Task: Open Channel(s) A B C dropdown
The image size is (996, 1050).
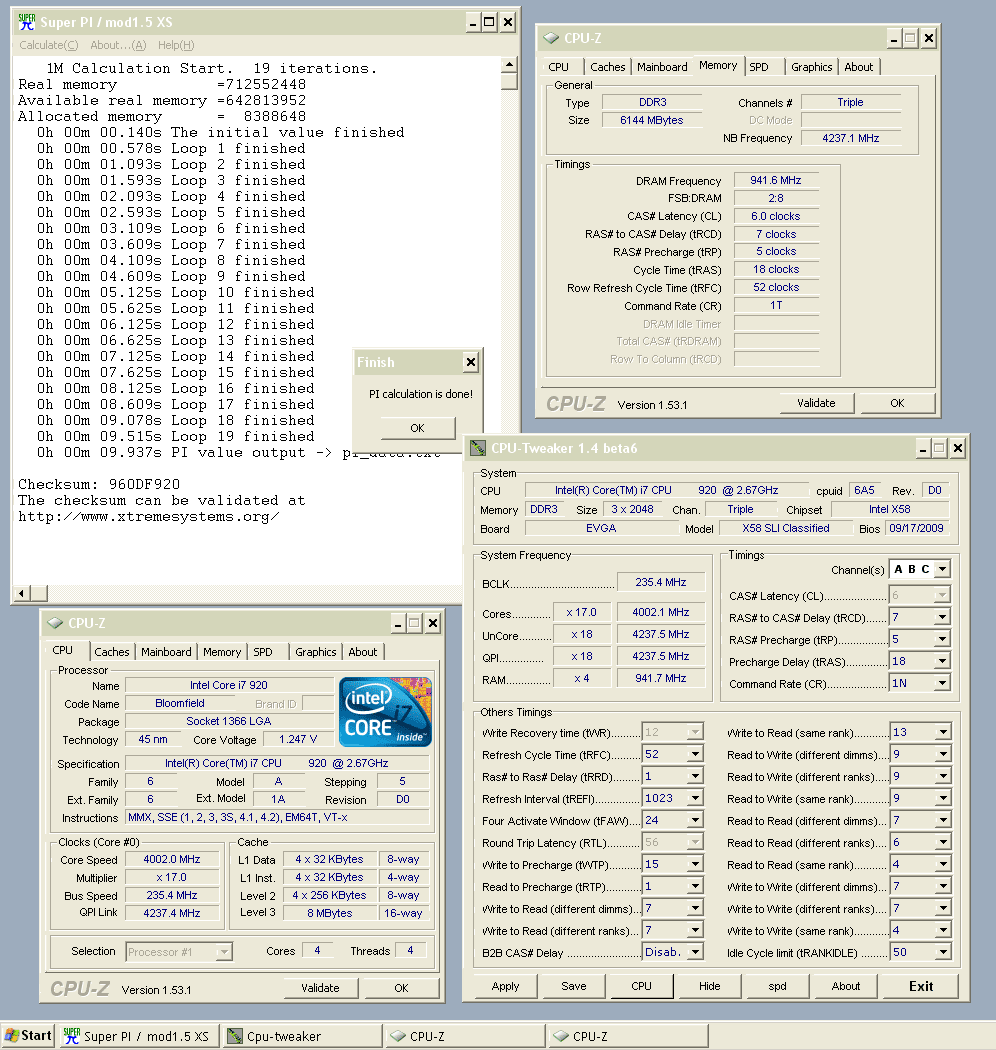Action: click(942, 569)
